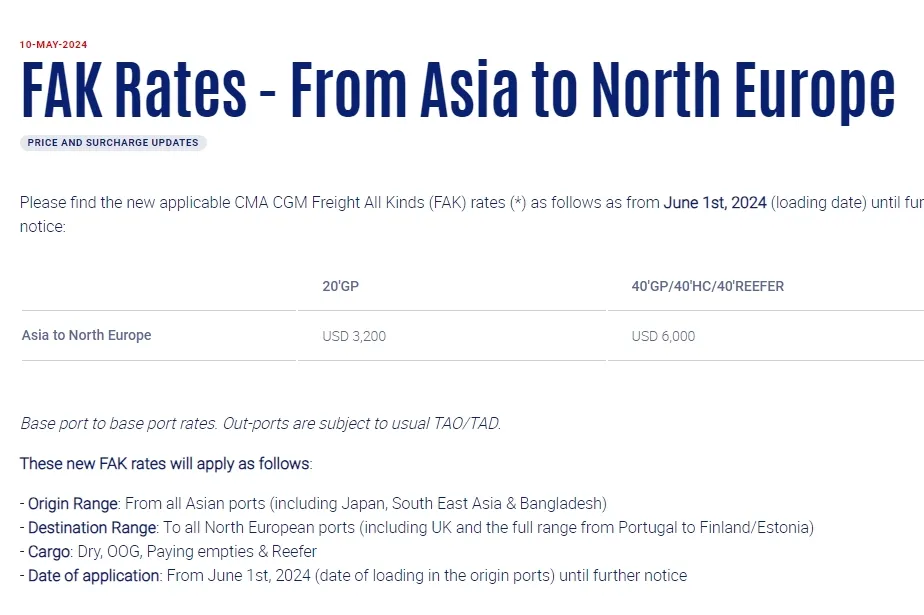Click the Cargo label in the list
The image size is (924, 615).
click(x=49, y=552)
